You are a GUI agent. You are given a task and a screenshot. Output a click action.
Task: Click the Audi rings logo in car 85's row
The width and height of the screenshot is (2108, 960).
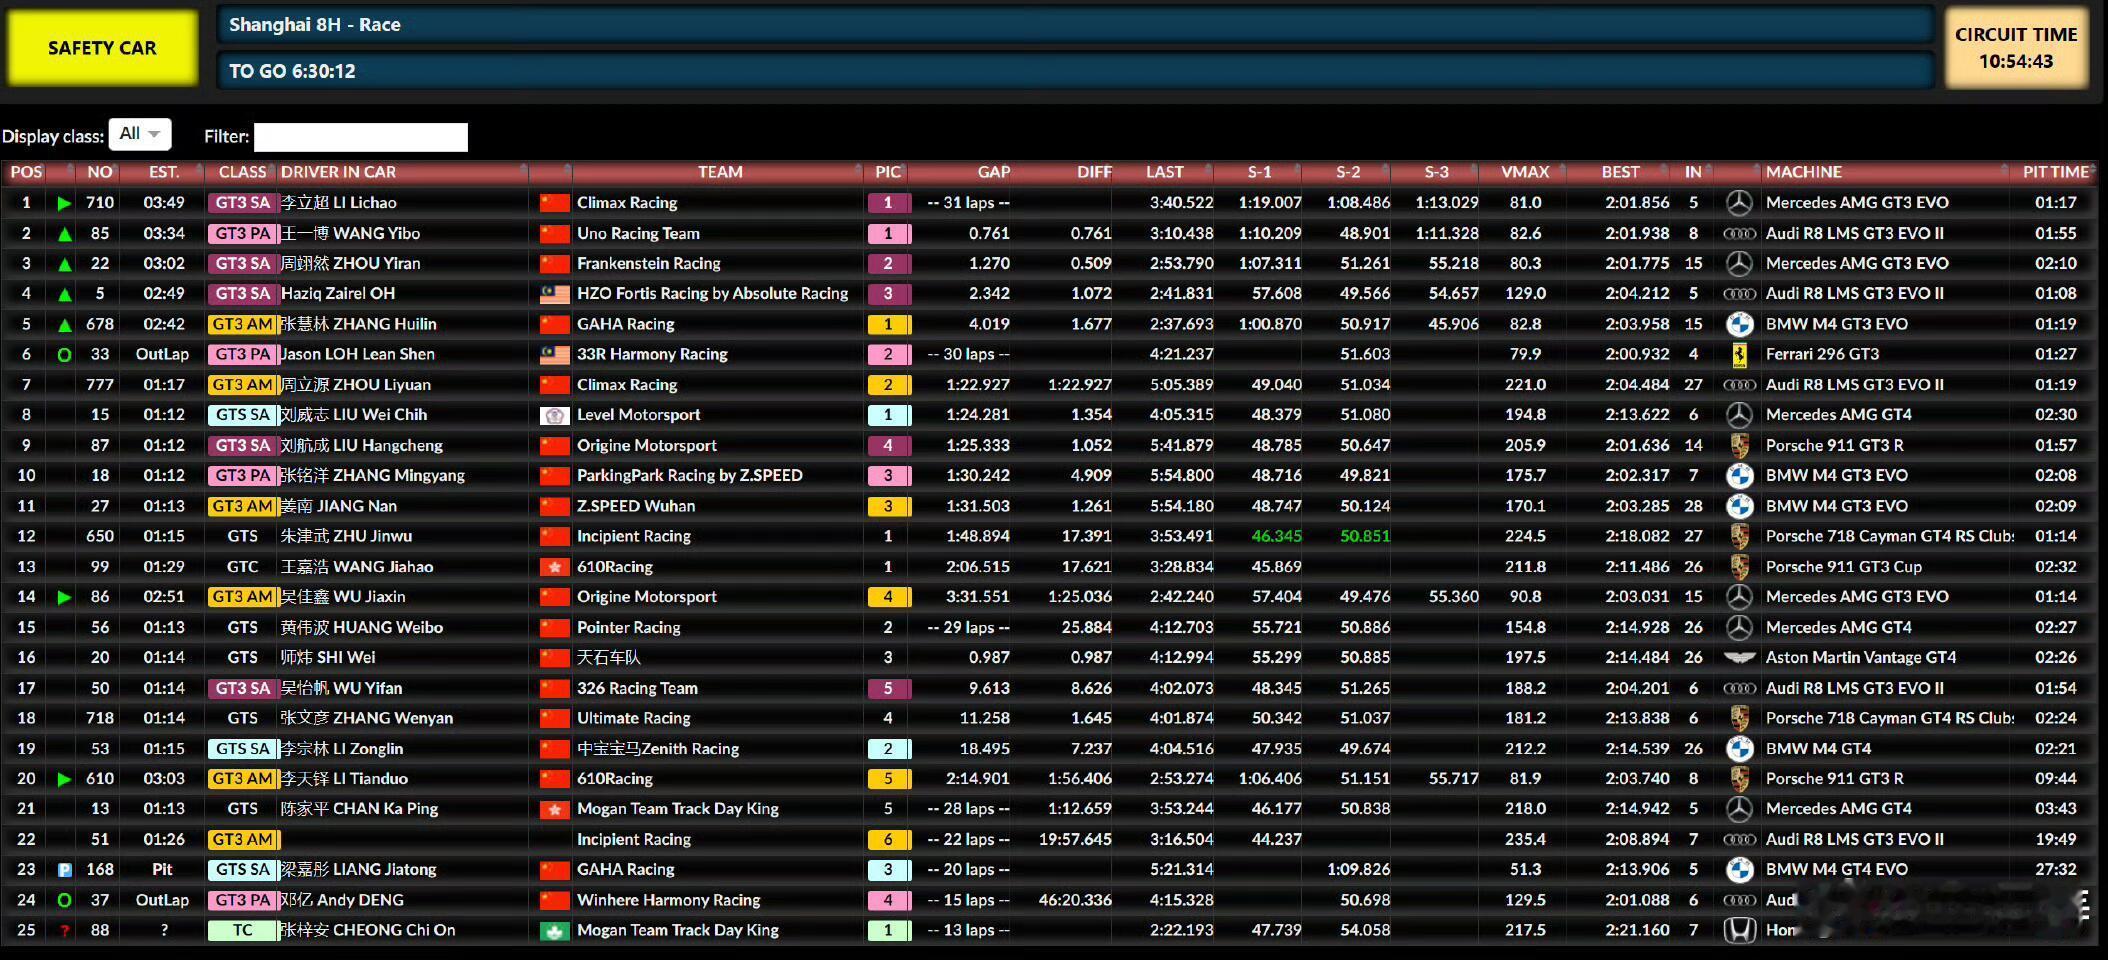[x=1739, y=234]
